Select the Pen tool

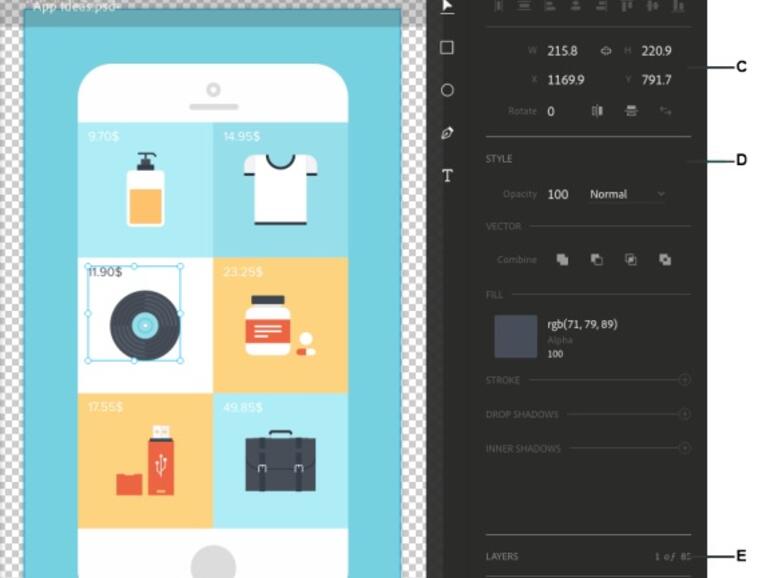point(447,133)
